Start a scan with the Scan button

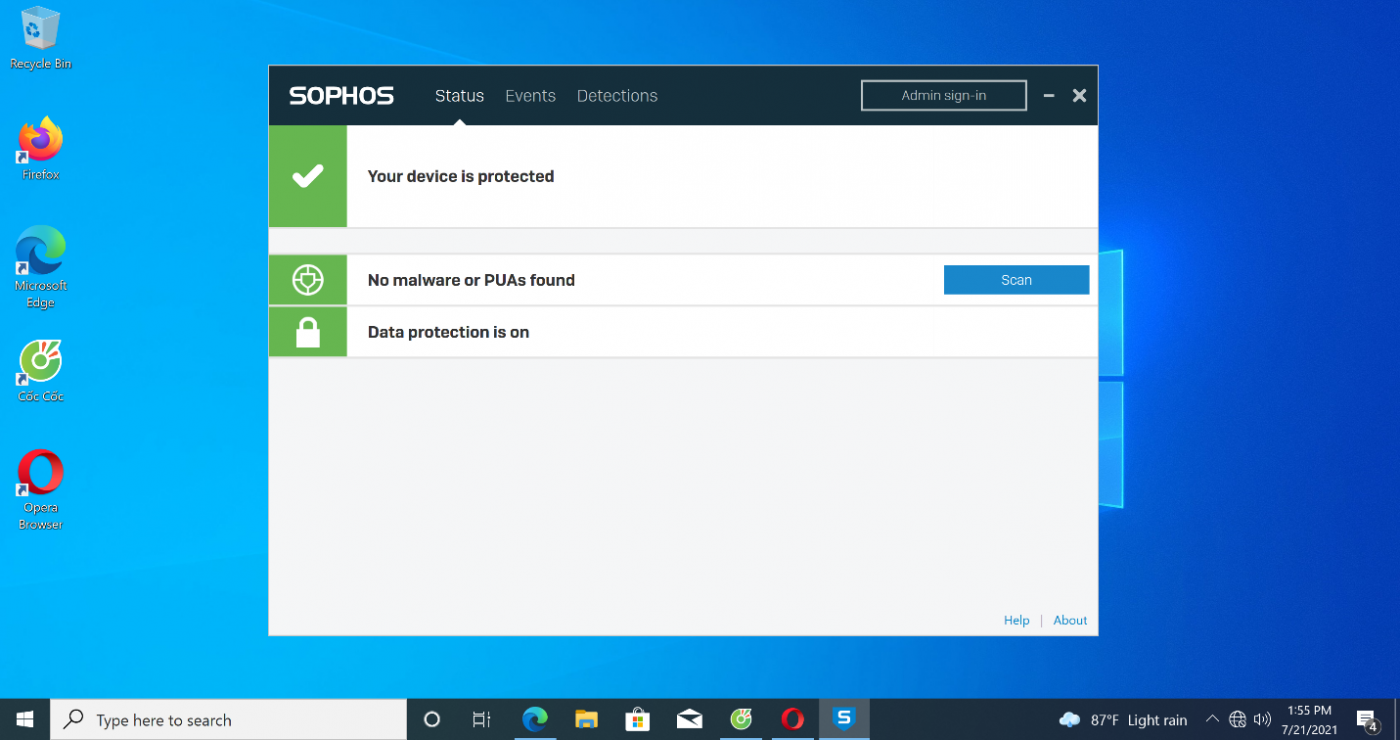(1016, 280)
